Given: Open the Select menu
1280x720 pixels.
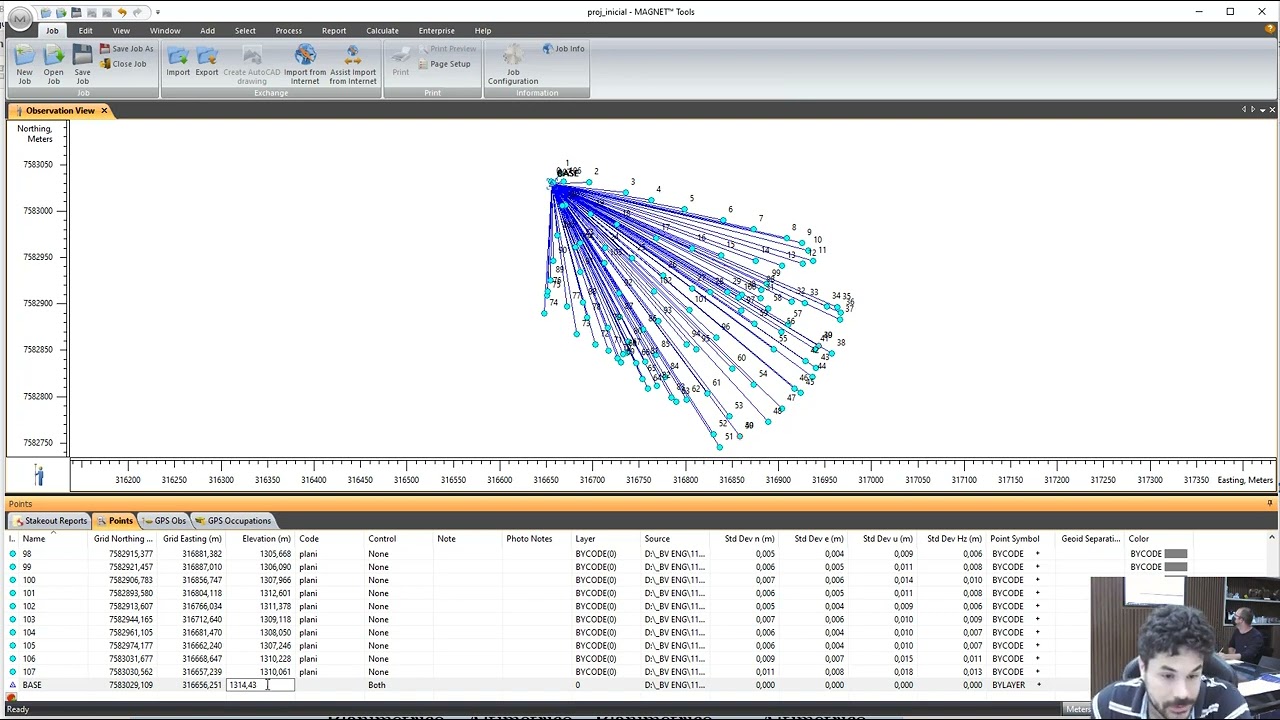Looking at the screenshot, I should [245, 30].
